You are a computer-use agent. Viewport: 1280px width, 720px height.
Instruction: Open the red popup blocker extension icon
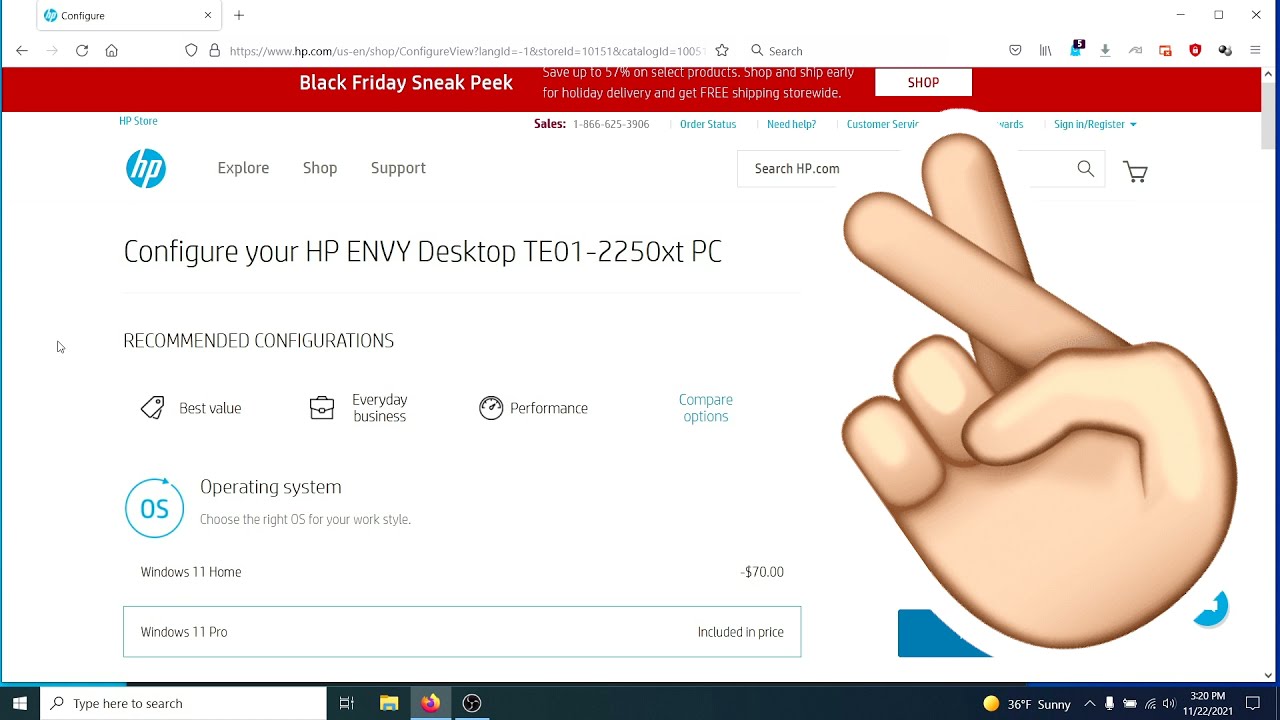pos(1165,50)
